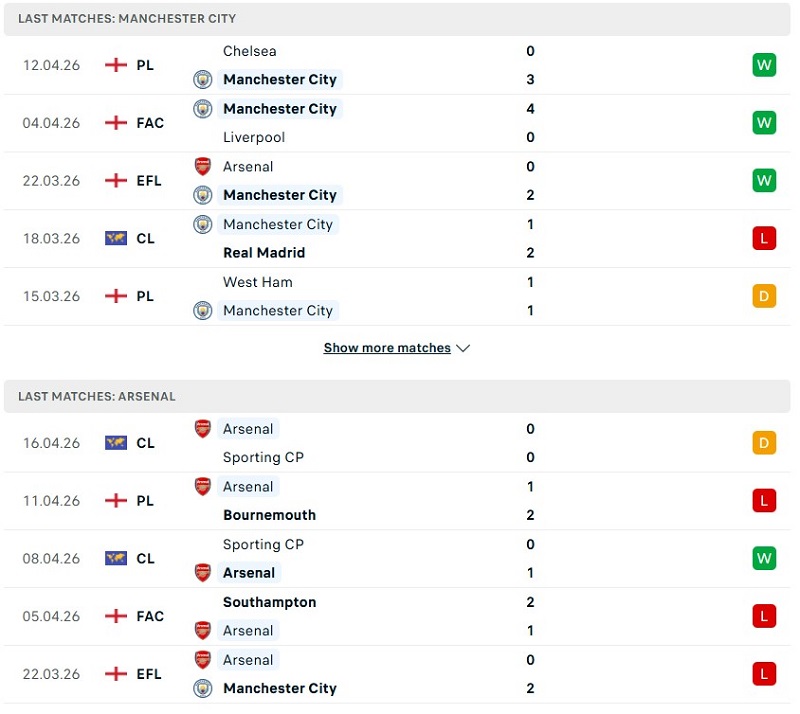Click the Last Matches: Manchester City header
The width and height of the screenshot is (800, 714).
coord(127,19)
